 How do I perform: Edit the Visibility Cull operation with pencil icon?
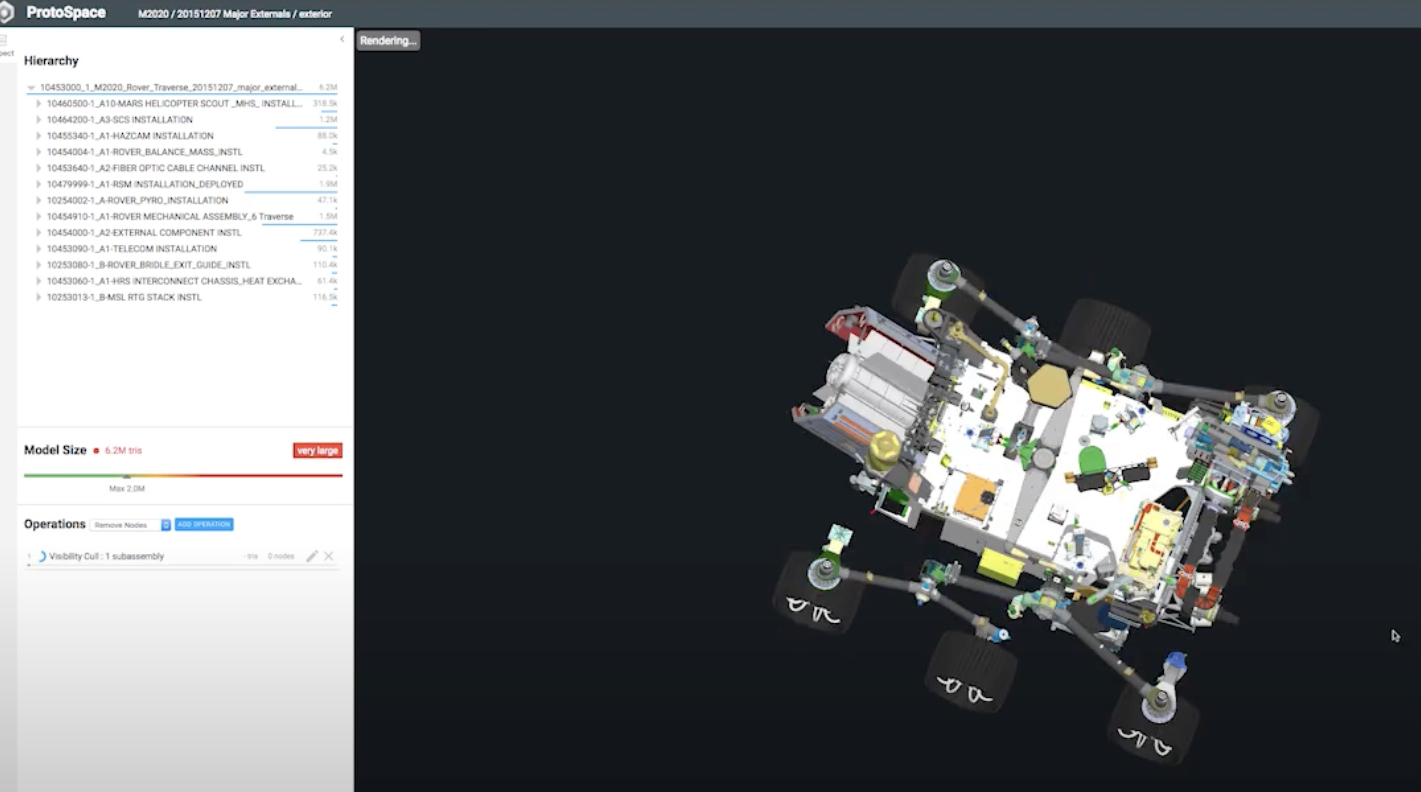312,556
